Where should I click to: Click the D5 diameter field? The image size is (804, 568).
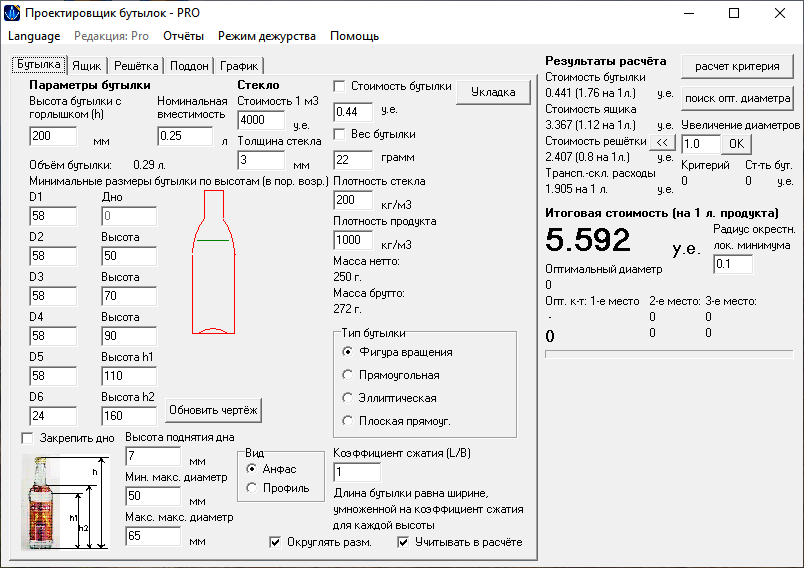click(x=53, y=376)
